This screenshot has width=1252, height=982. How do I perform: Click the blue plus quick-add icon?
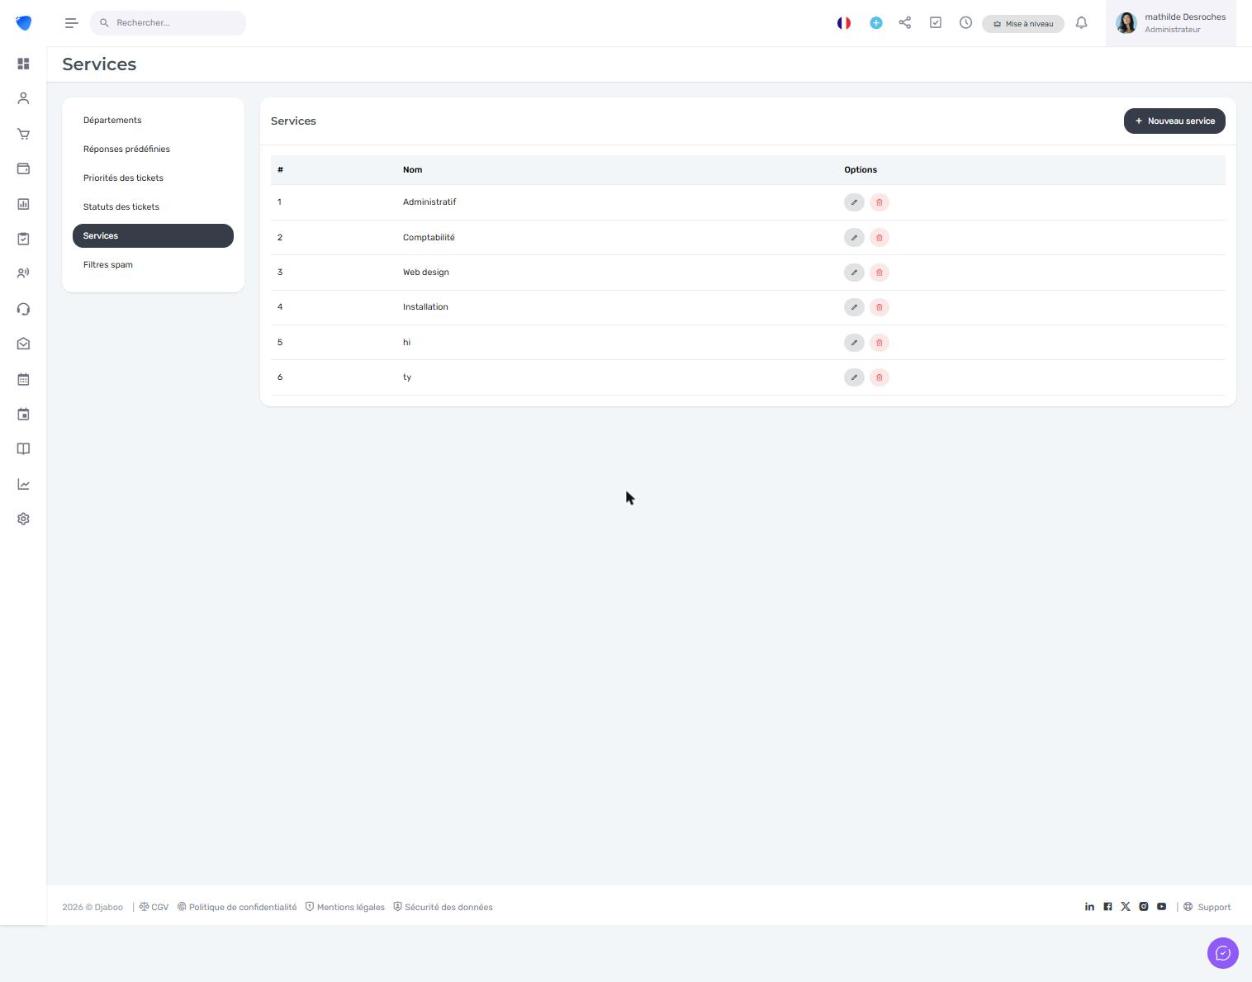876,23
